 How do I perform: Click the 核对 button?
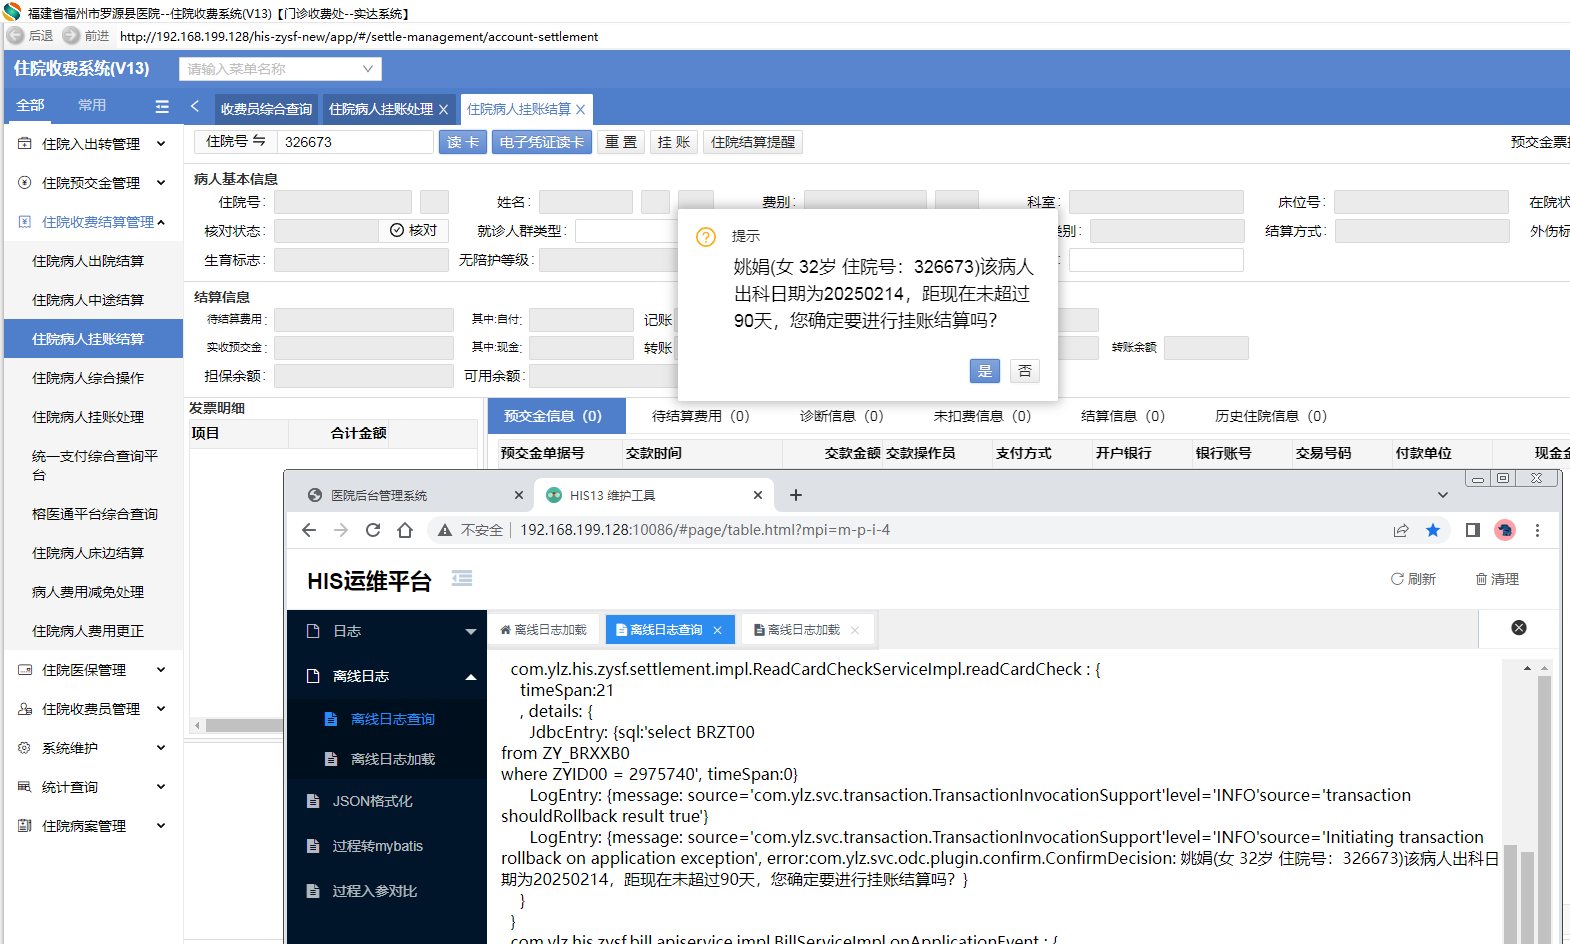click(414, 230)
